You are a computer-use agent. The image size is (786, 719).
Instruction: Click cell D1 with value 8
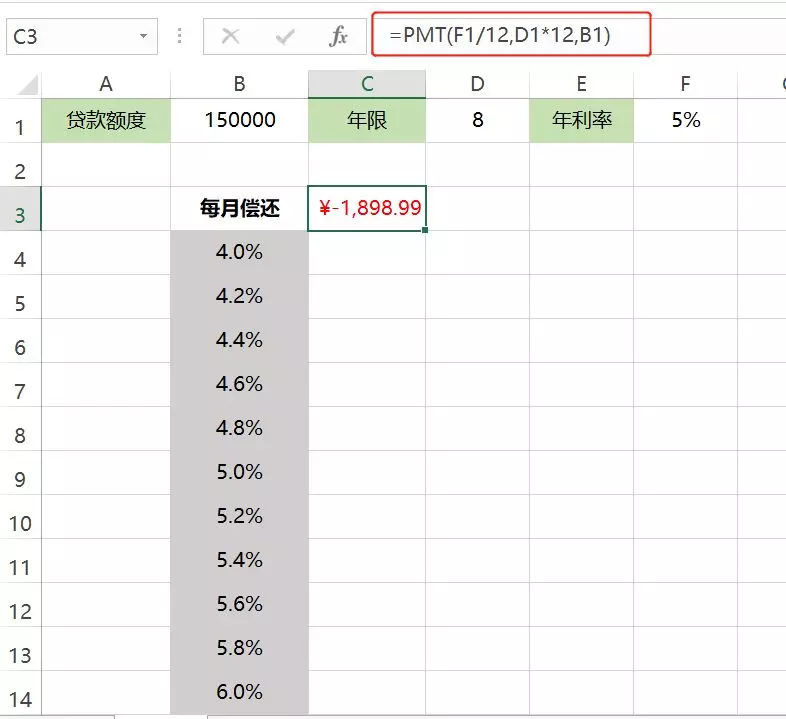478,121
